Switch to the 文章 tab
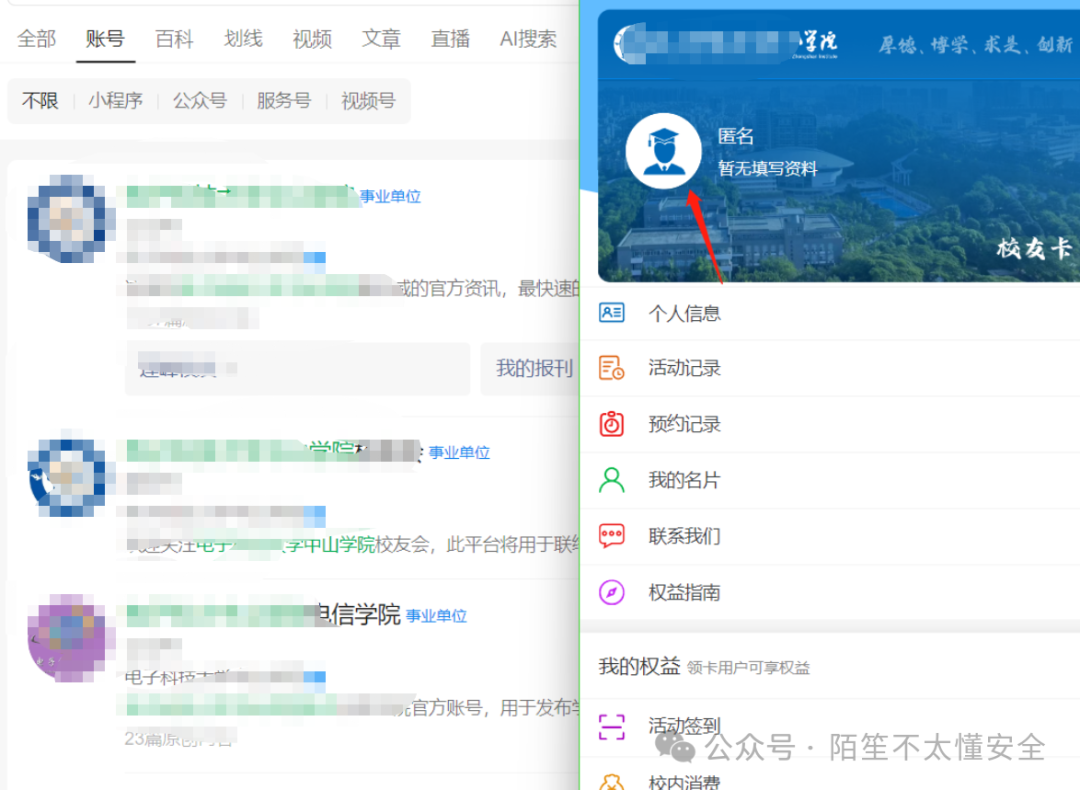The width and height of the screenshot is (1080, 790). (381, 39)
